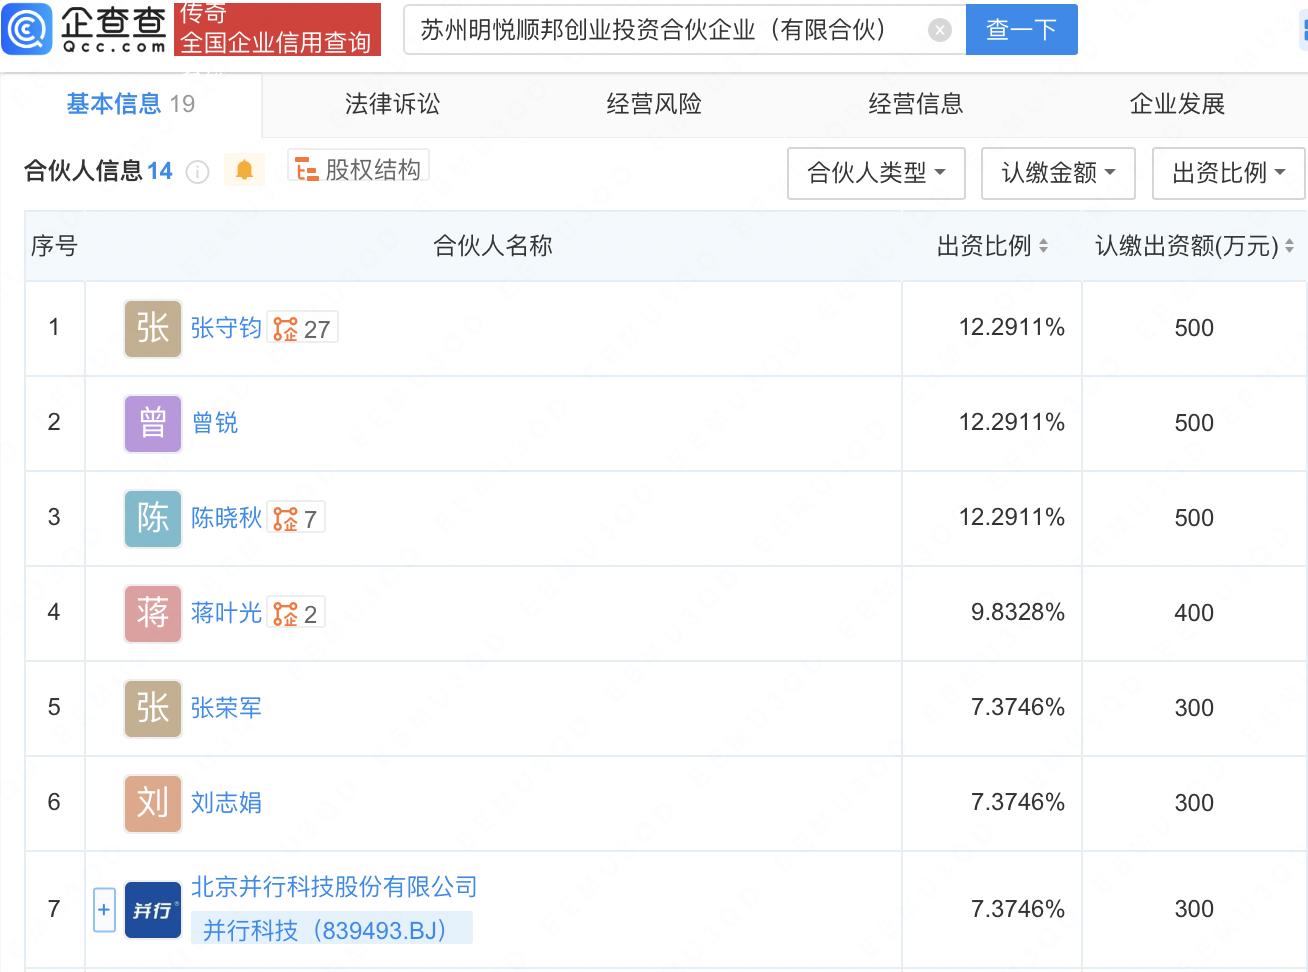The width and height of the screenshot is (1308, 972).
Task: Click the 并行科技 company logo
Action: 153,910
